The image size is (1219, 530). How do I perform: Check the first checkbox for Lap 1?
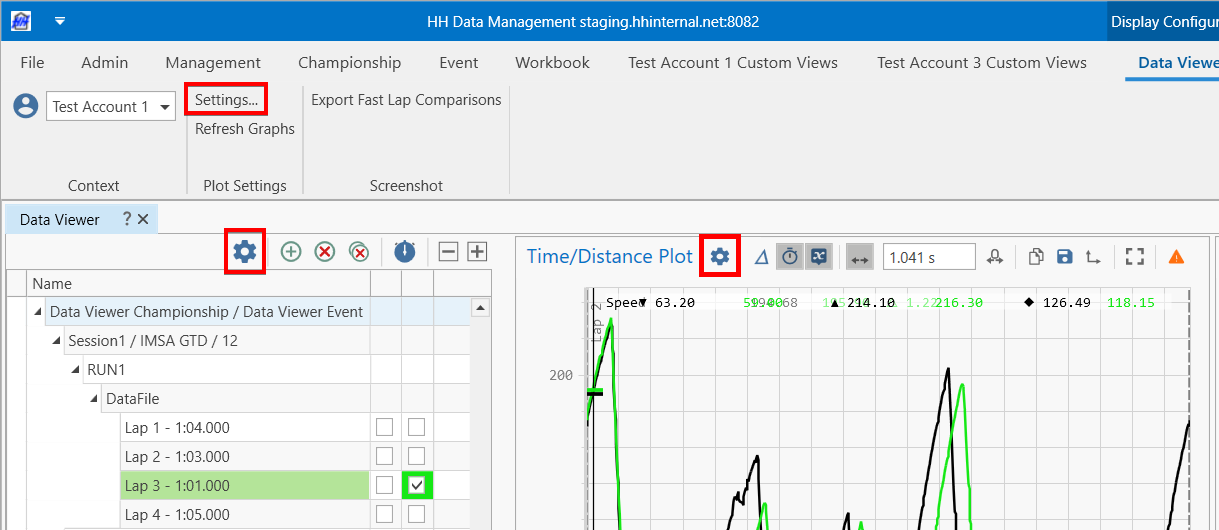pos(384,428)
